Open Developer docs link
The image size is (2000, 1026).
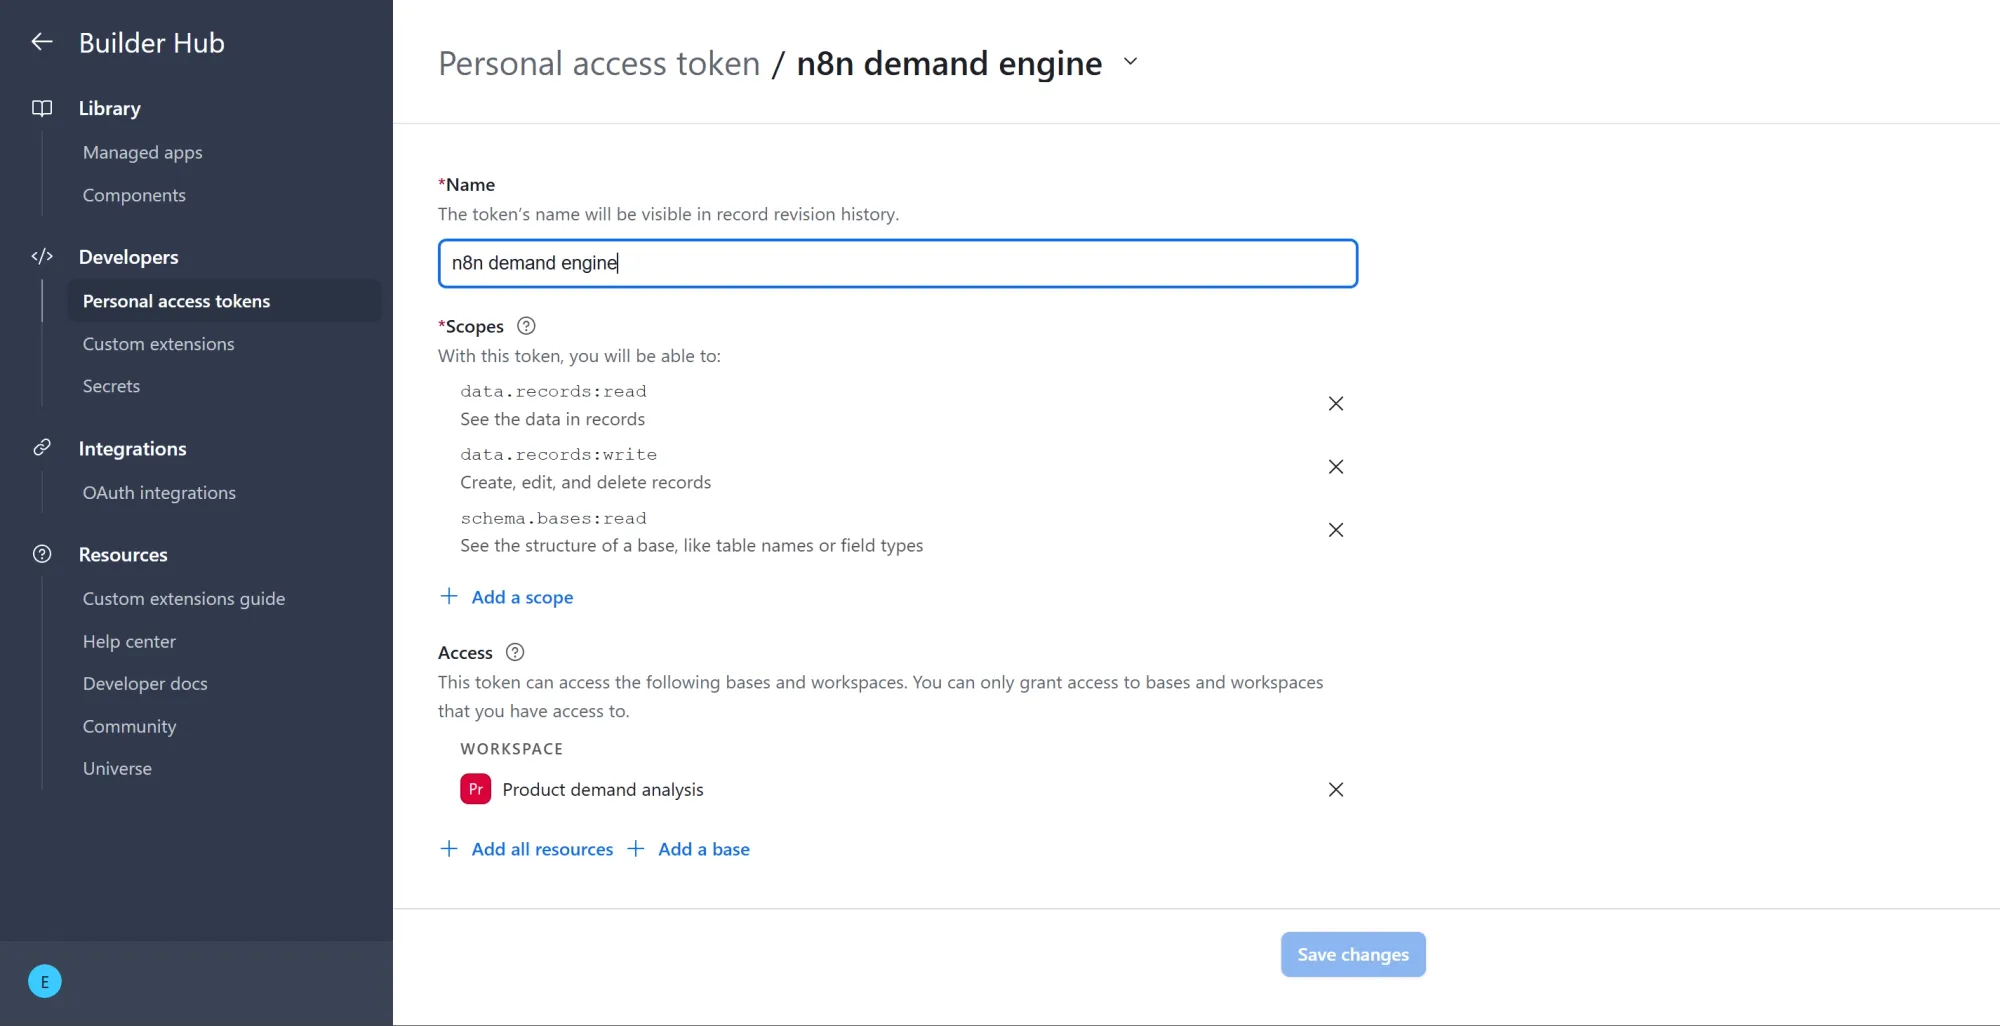point(145,684)
